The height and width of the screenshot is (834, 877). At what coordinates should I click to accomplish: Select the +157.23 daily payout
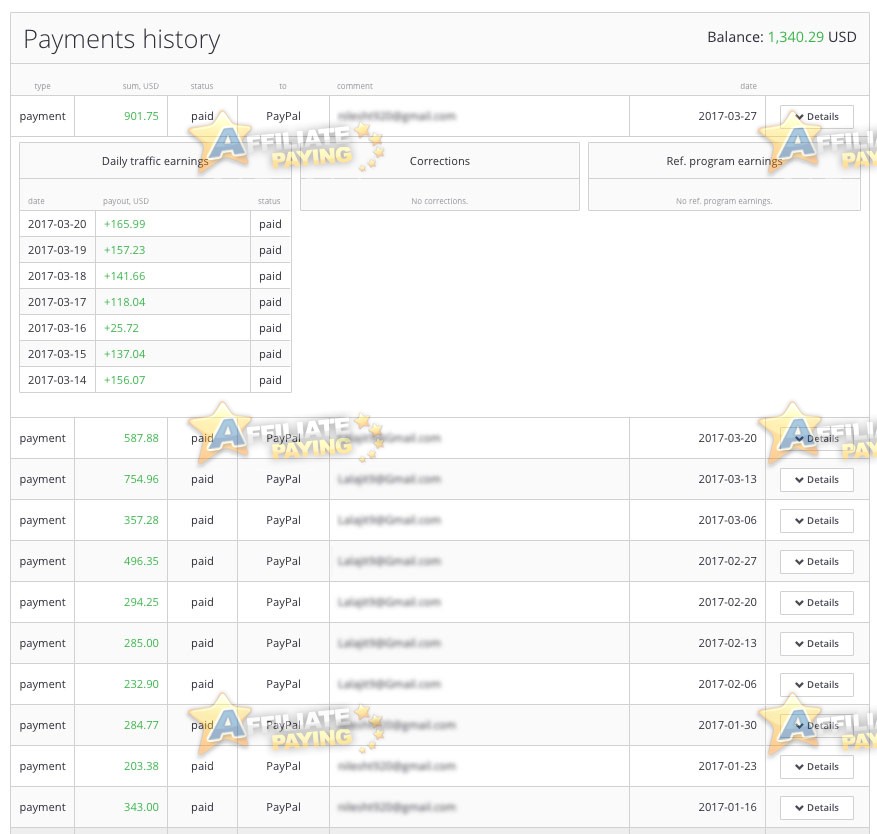pos(124,250)
